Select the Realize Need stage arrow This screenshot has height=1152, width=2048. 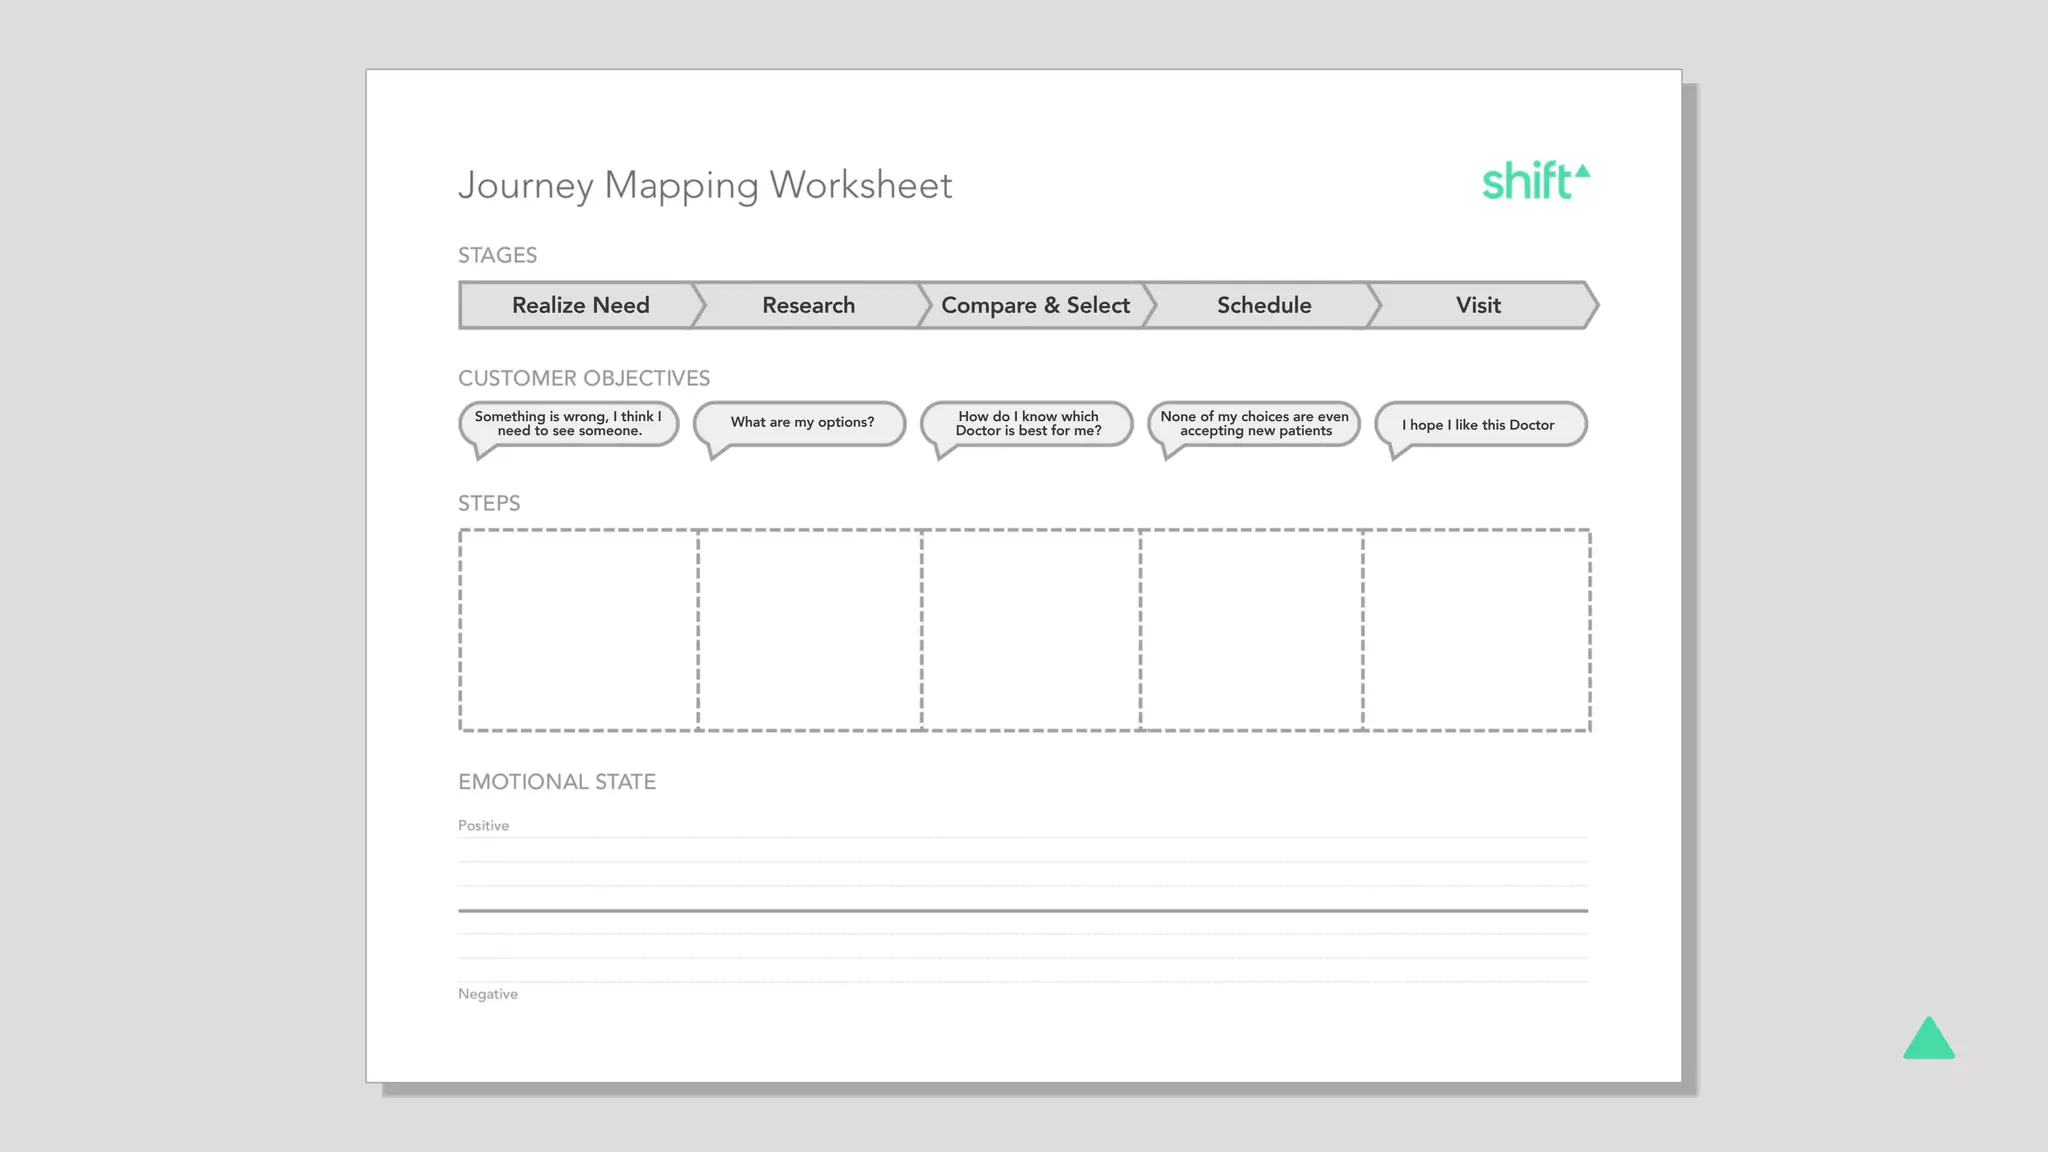pos(580,305)
